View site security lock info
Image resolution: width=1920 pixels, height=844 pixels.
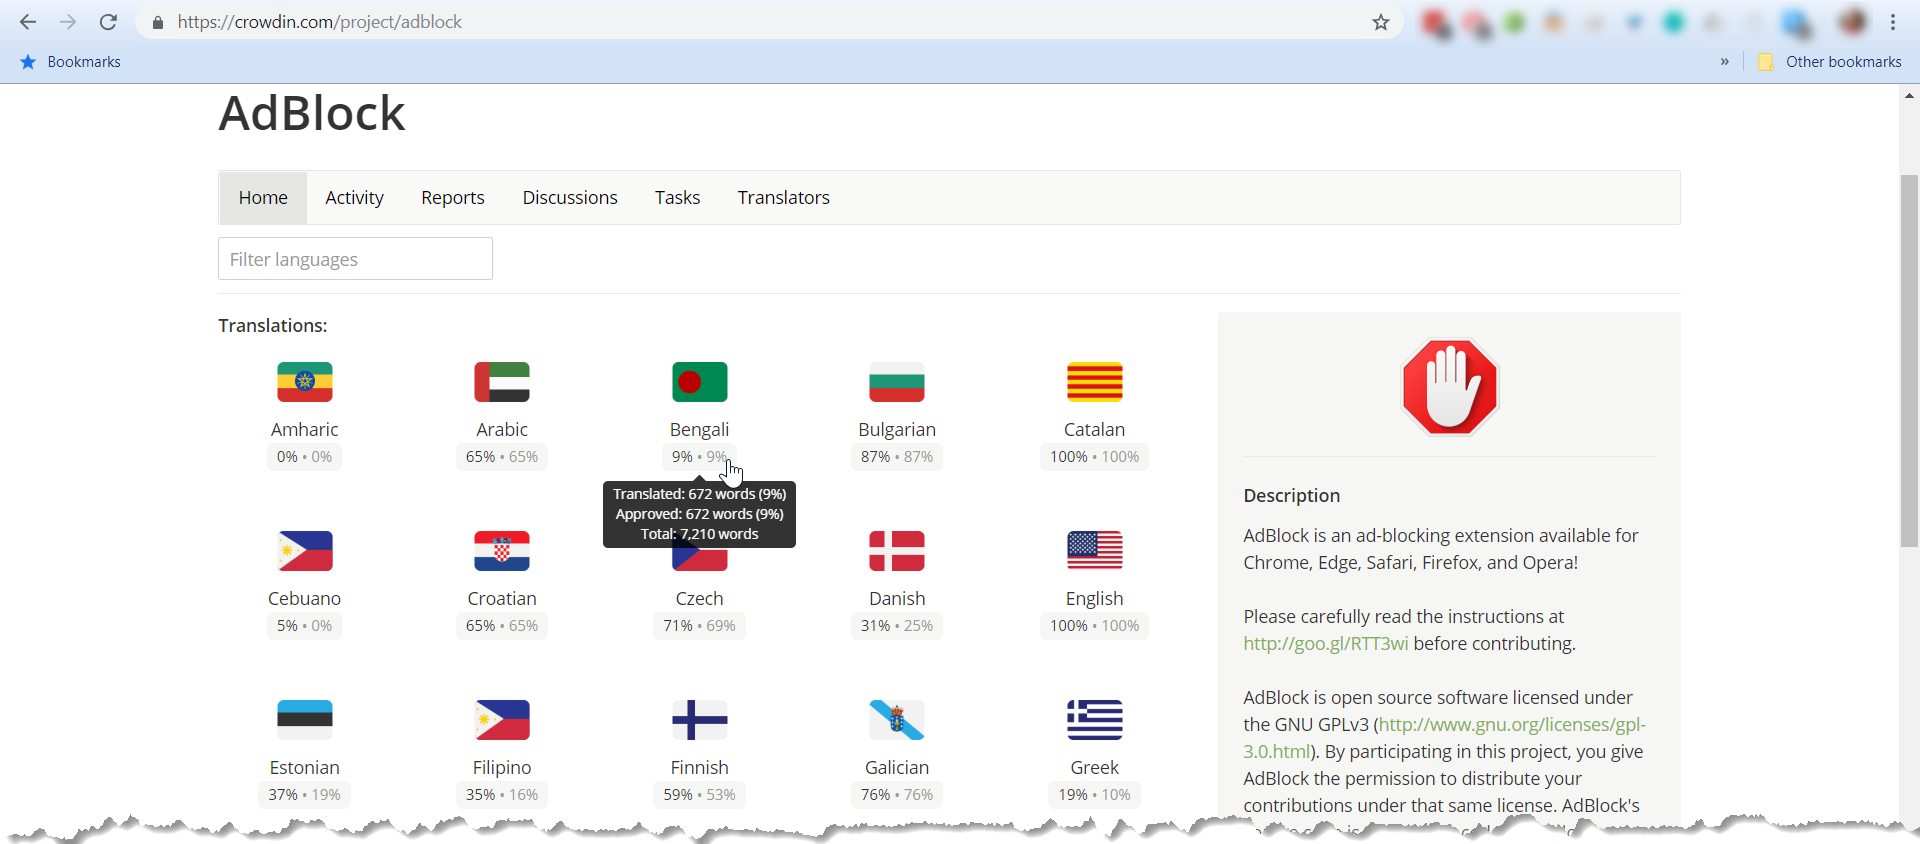(x=157, y=22)
